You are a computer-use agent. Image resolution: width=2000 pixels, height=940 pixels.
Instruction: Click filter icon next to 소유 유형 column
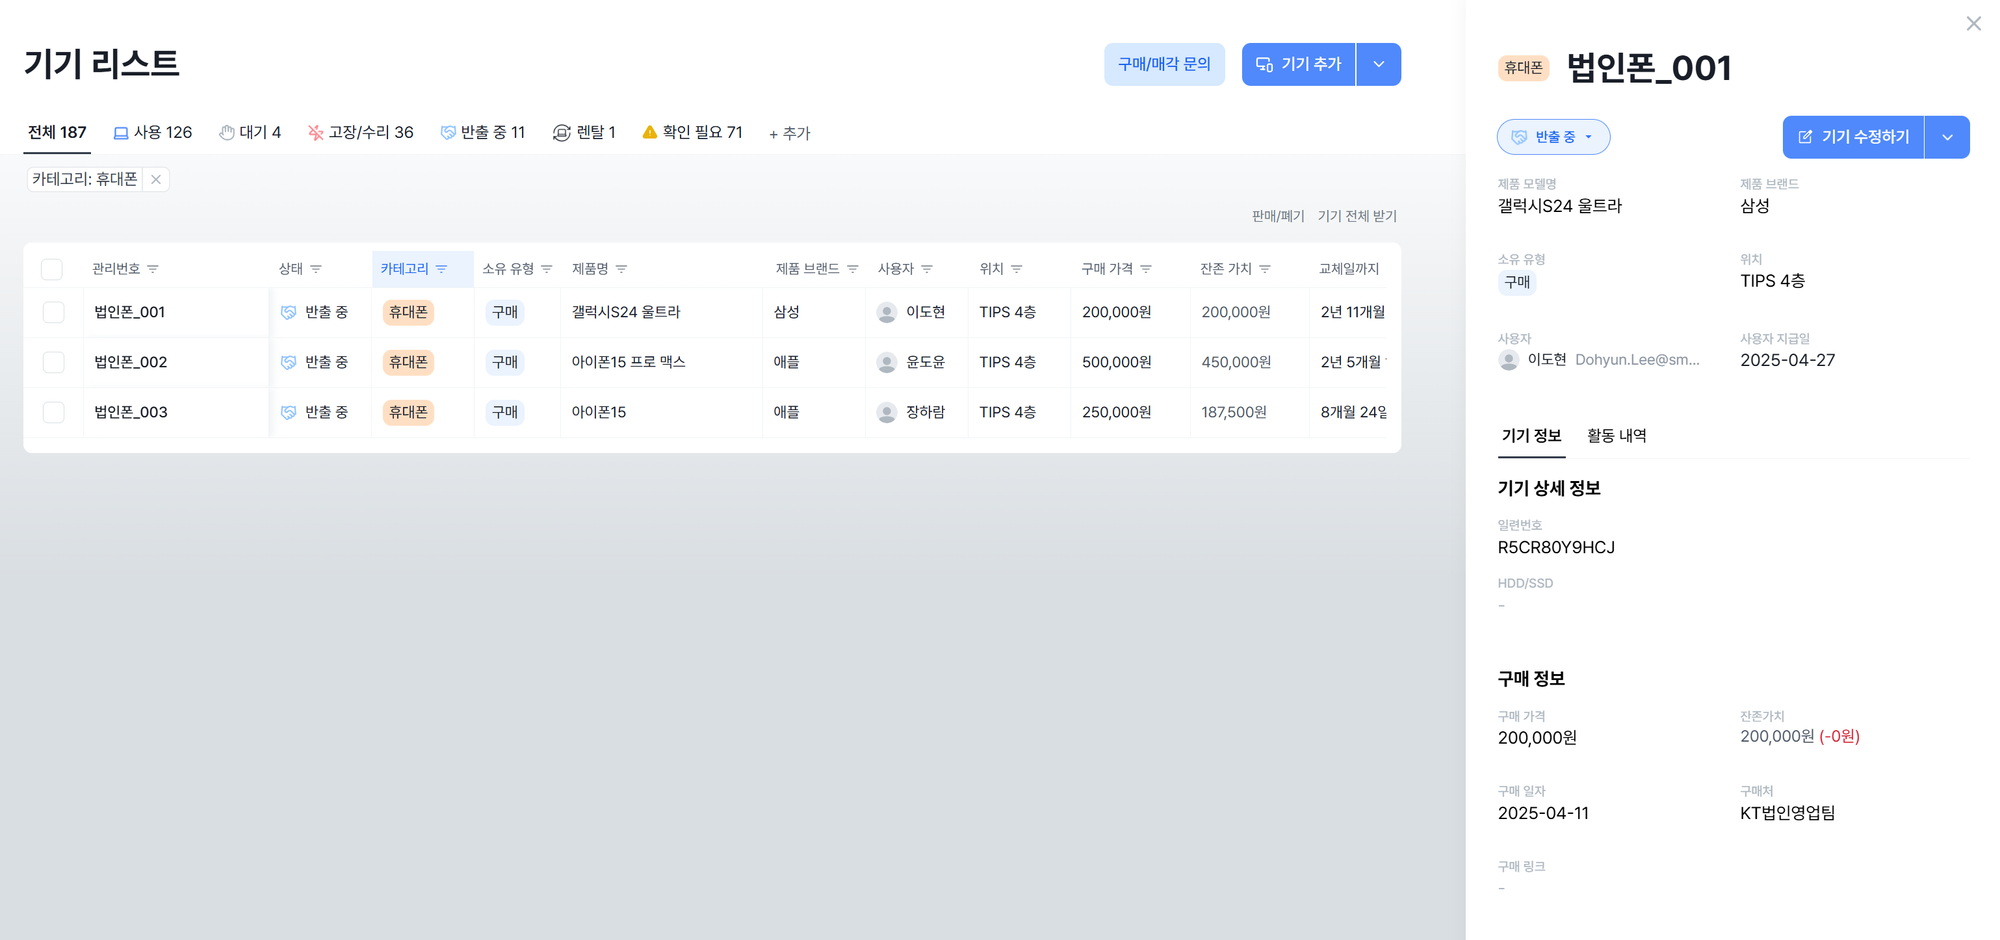point(547,269)
